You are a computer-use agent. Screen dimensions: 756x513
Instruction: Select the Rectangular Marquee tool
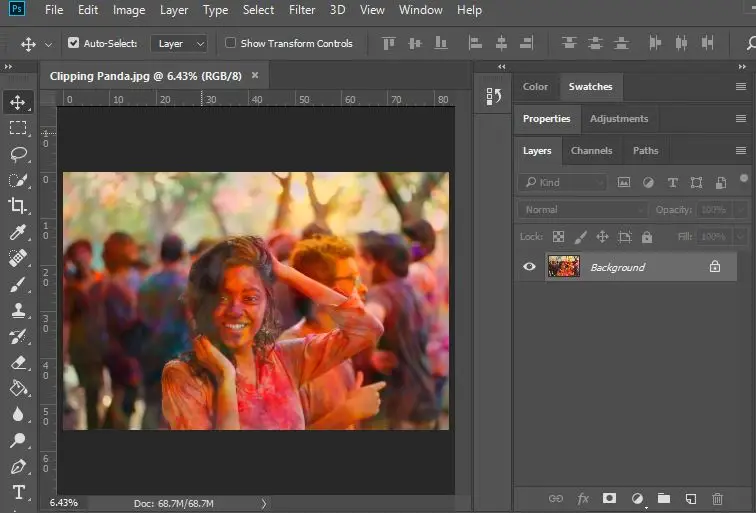coord(18,128)
